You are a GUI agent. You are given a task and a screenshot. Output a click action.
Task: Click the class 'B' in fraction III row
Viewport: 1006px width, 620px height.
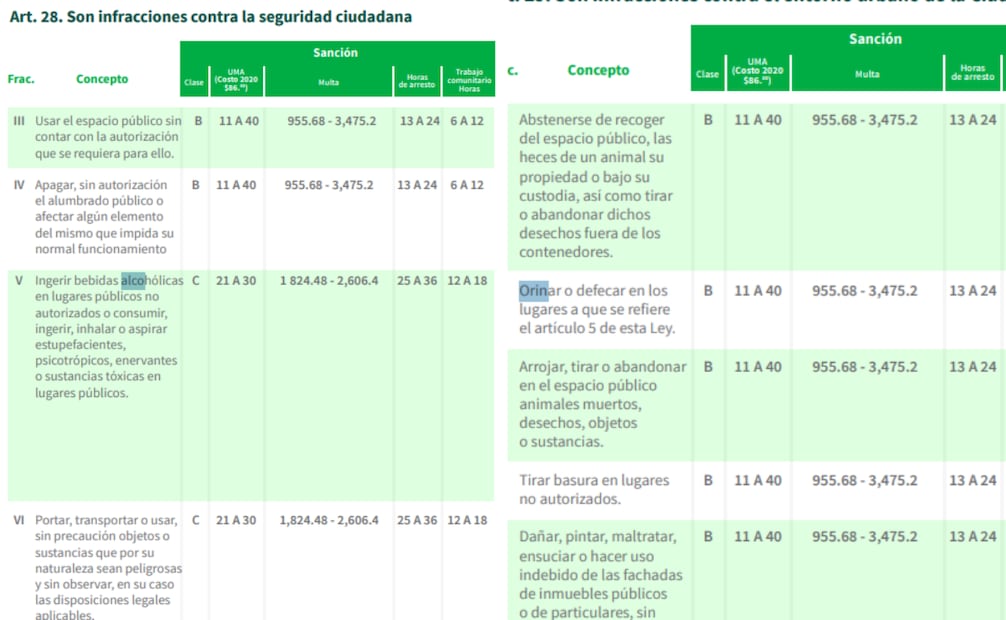(198, 121)
